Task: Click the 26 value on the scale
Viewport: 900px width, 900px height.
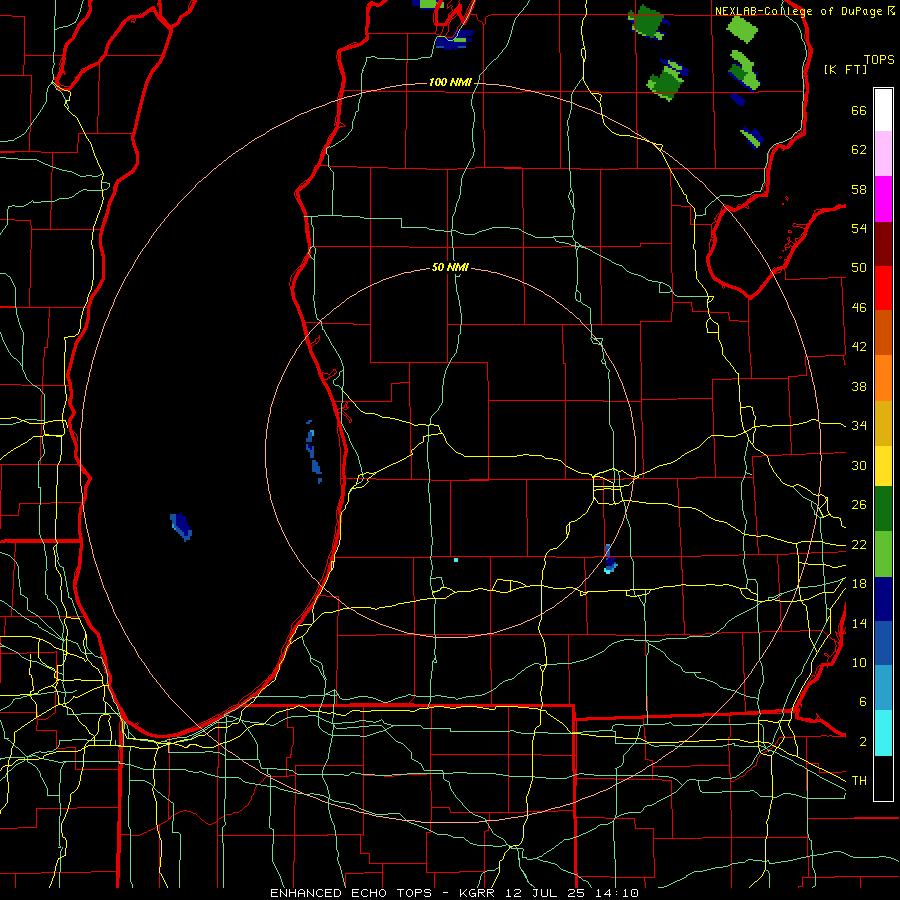Action: (x=859, y=505)
